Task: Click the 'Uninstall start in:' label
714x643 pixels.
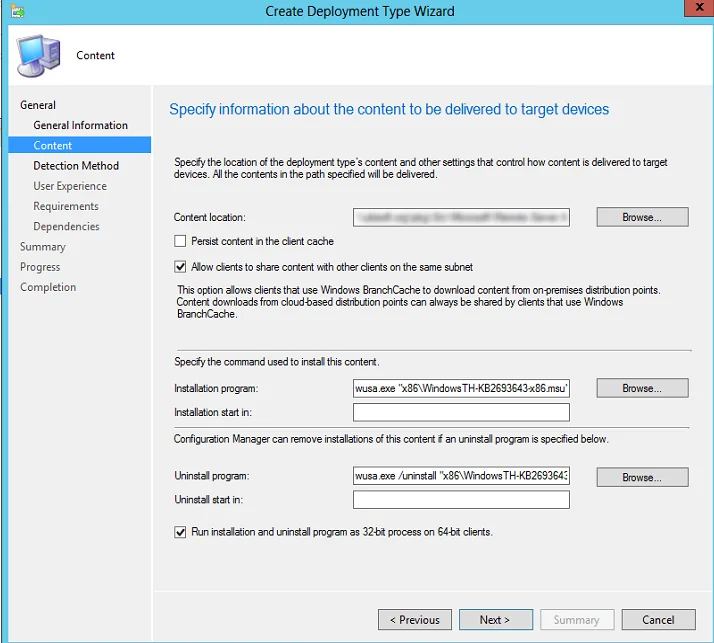Action: click(209, 500)
